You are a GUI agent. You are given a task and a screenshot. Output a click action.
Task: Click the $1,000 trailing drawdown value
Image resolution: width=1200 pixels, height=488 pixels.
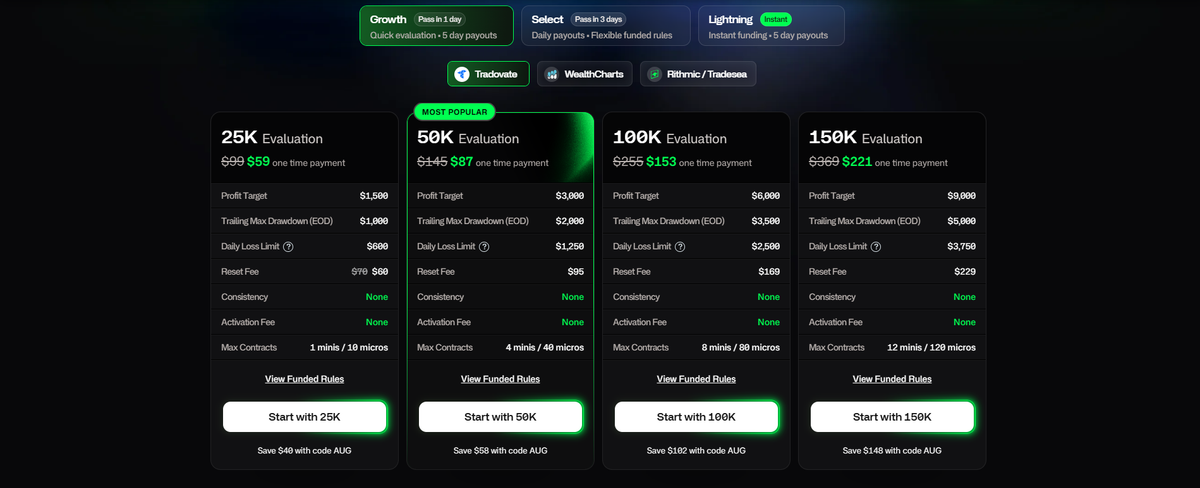click(374, 221)
